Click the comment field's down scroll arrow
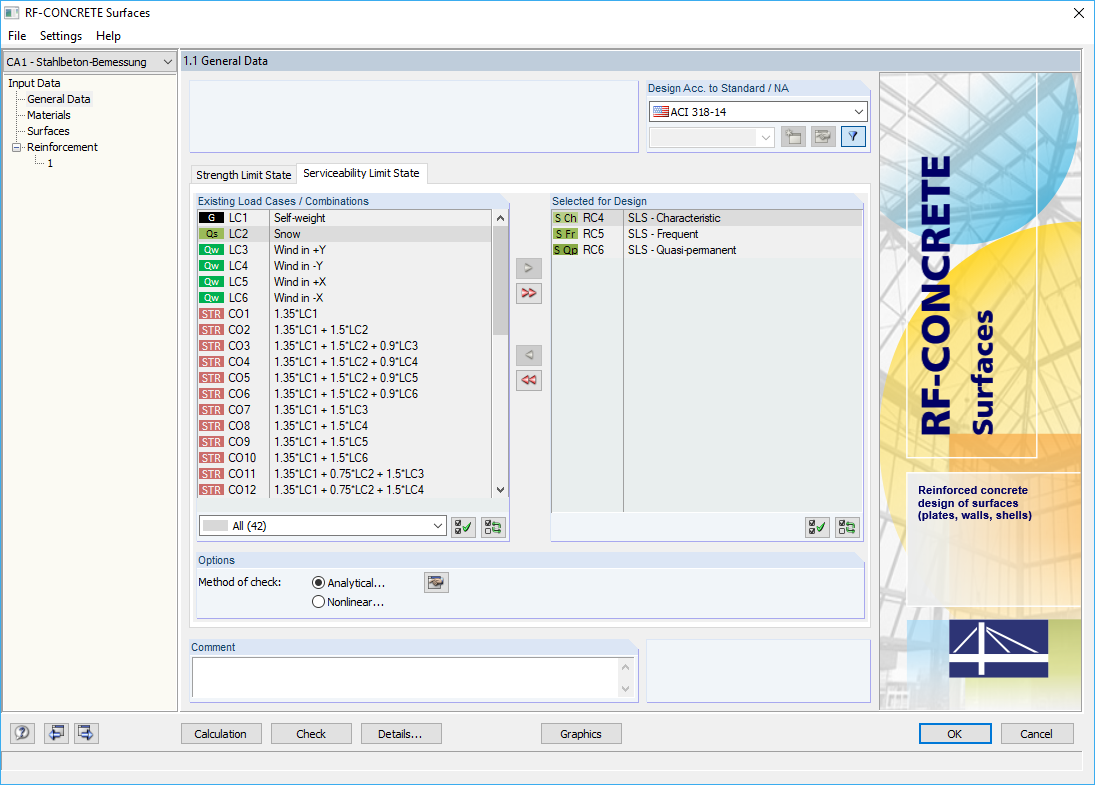 (626, 689)
